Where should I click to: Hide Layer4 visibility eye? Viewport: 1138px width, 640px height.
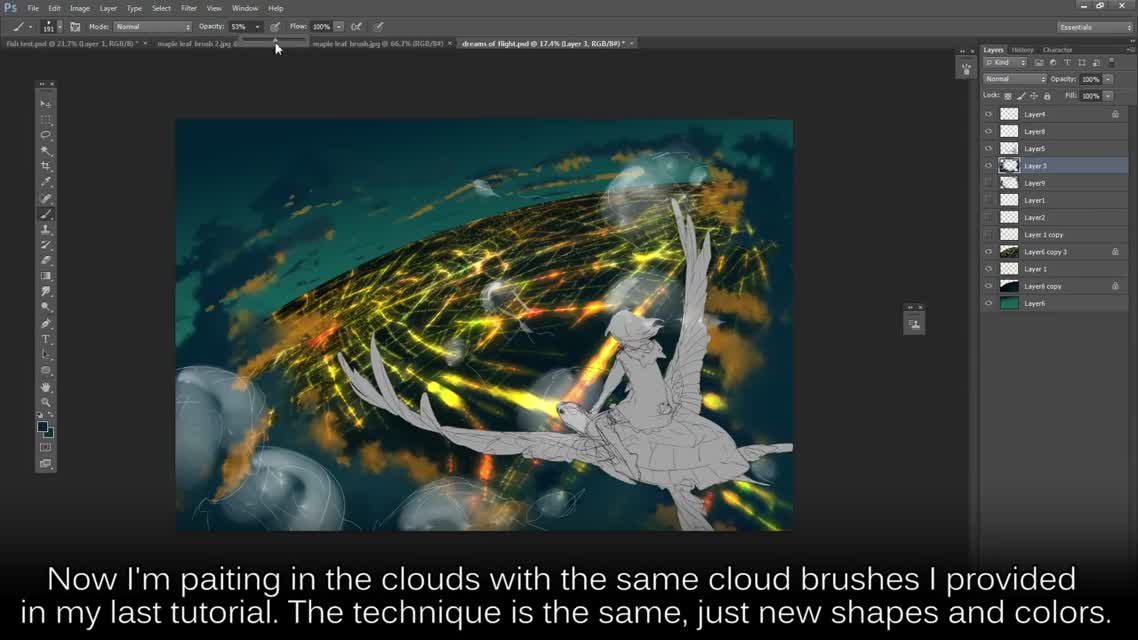tap(988, 115)
